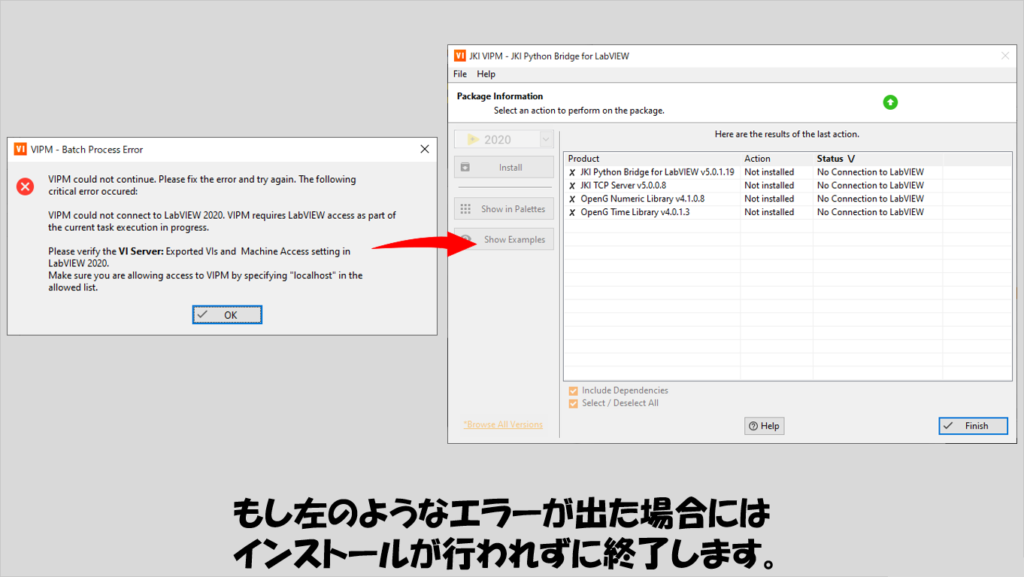Click the Show in Palettes grid icon
This screenshot has height=577, width=1024.
pyautogui.click(x=465, y=209)
